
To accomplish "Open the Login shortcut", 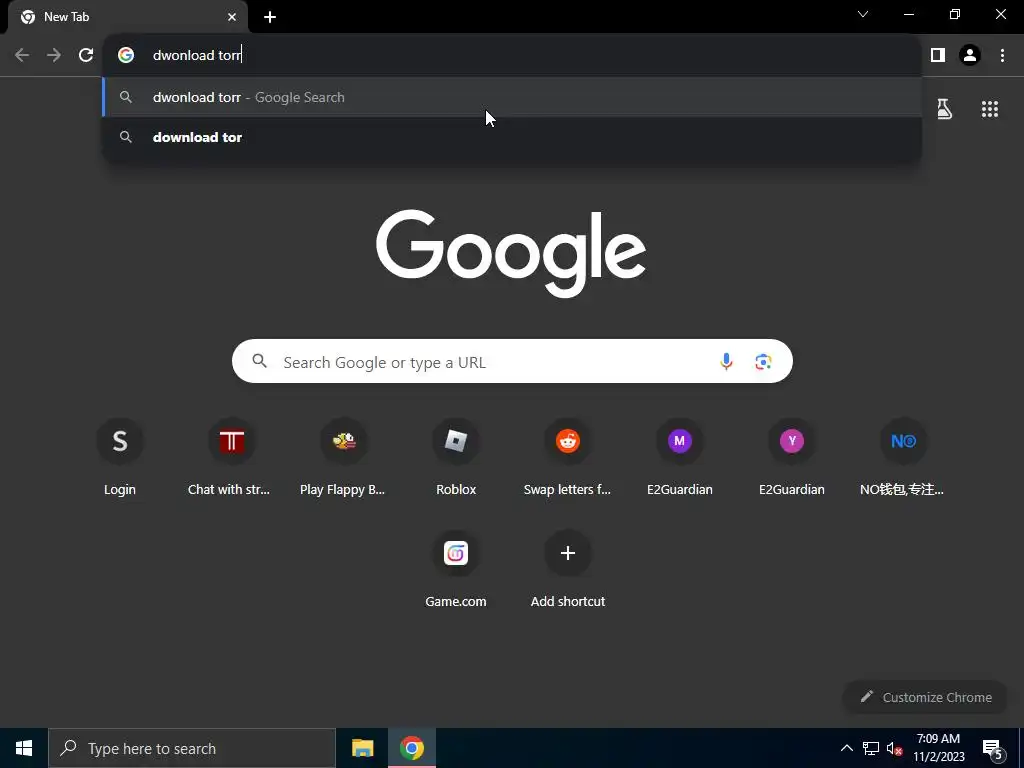I will tap(120, 457).
